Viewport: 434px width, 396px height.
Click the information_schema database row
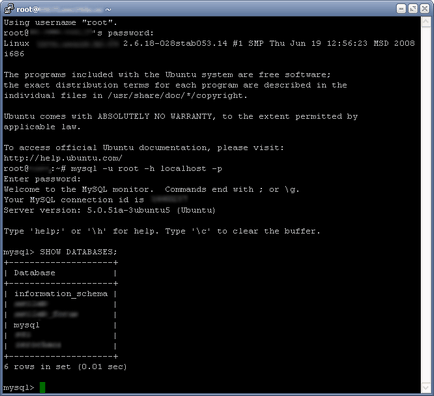point(61,294)
